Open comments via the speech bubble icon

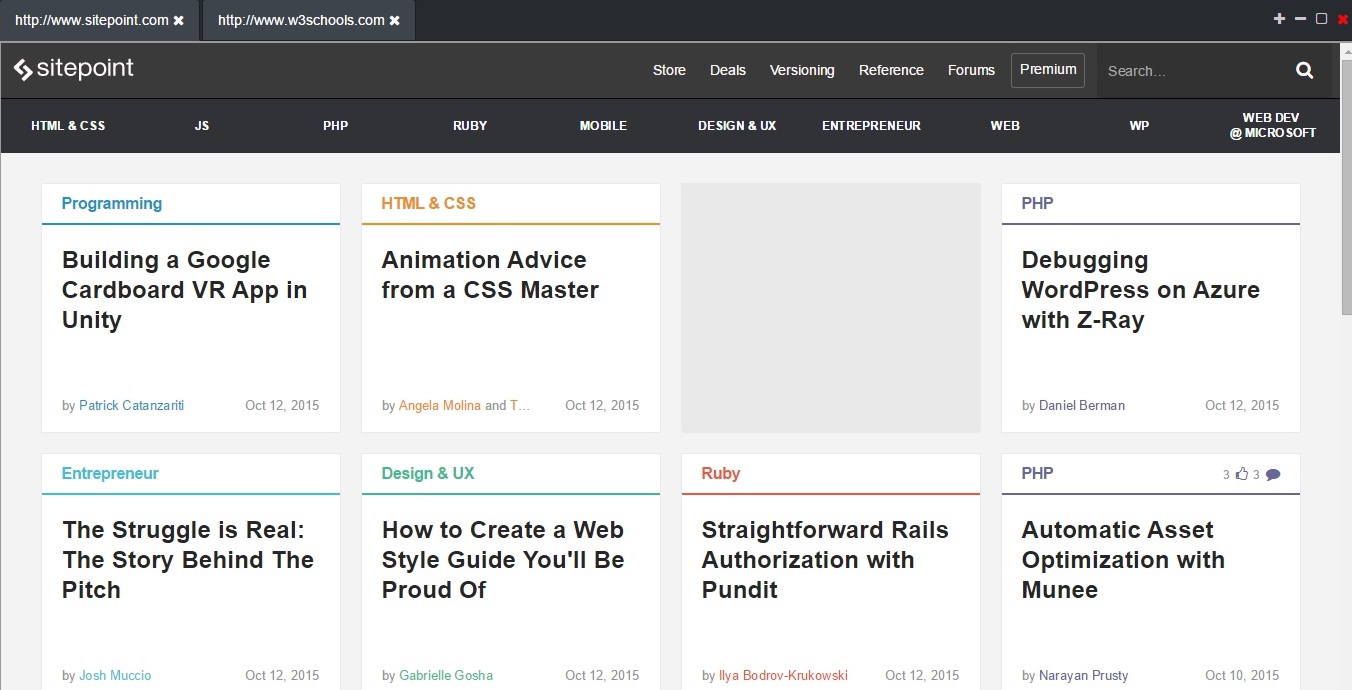coord(1272,474)
